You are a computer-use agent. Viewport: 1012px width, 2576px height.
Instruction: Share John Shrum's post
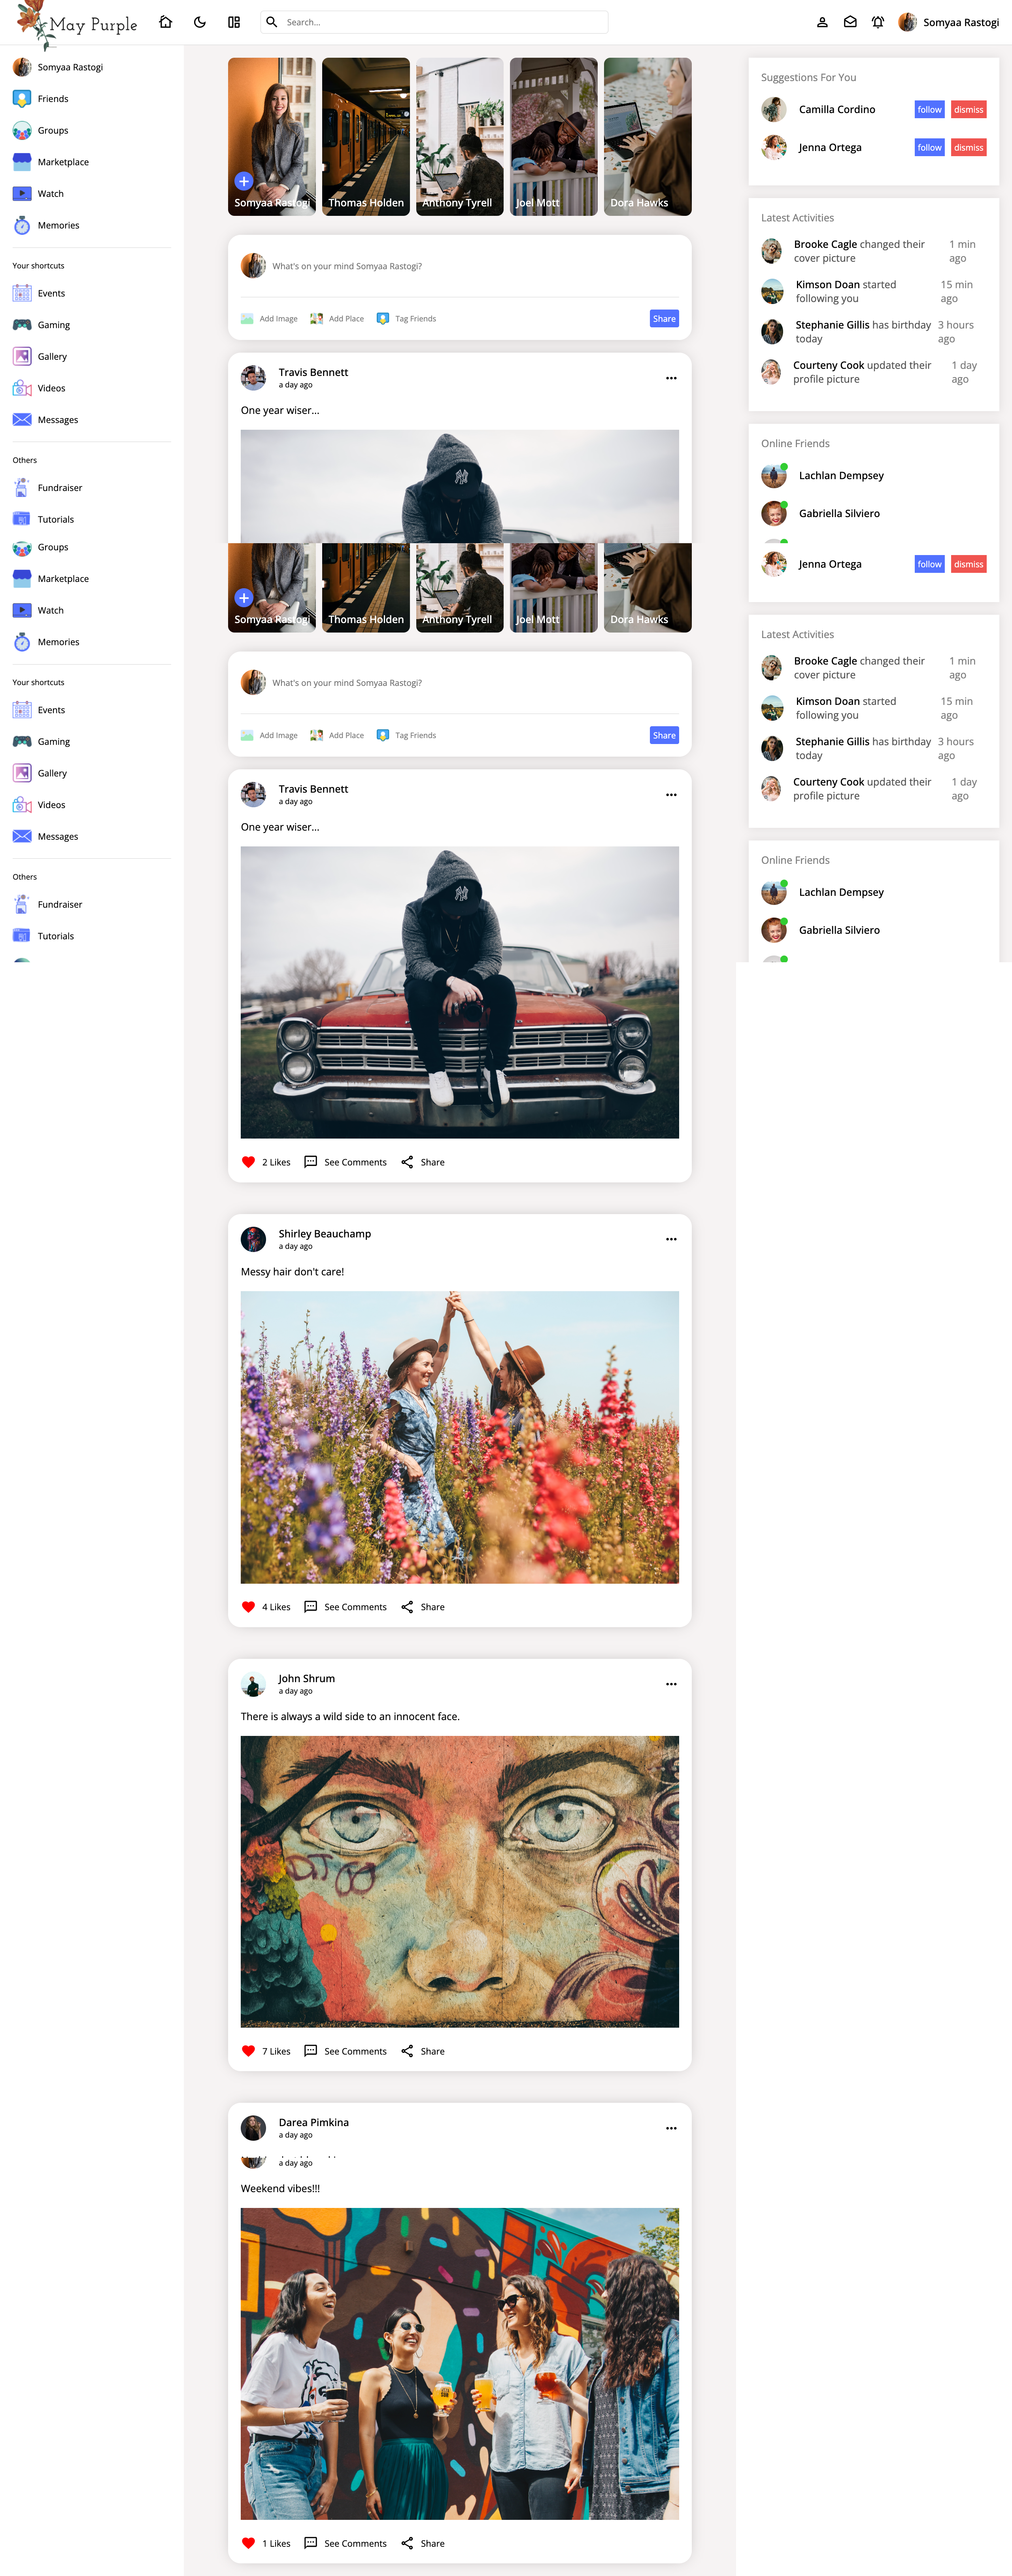click(x=423, y=2051)
